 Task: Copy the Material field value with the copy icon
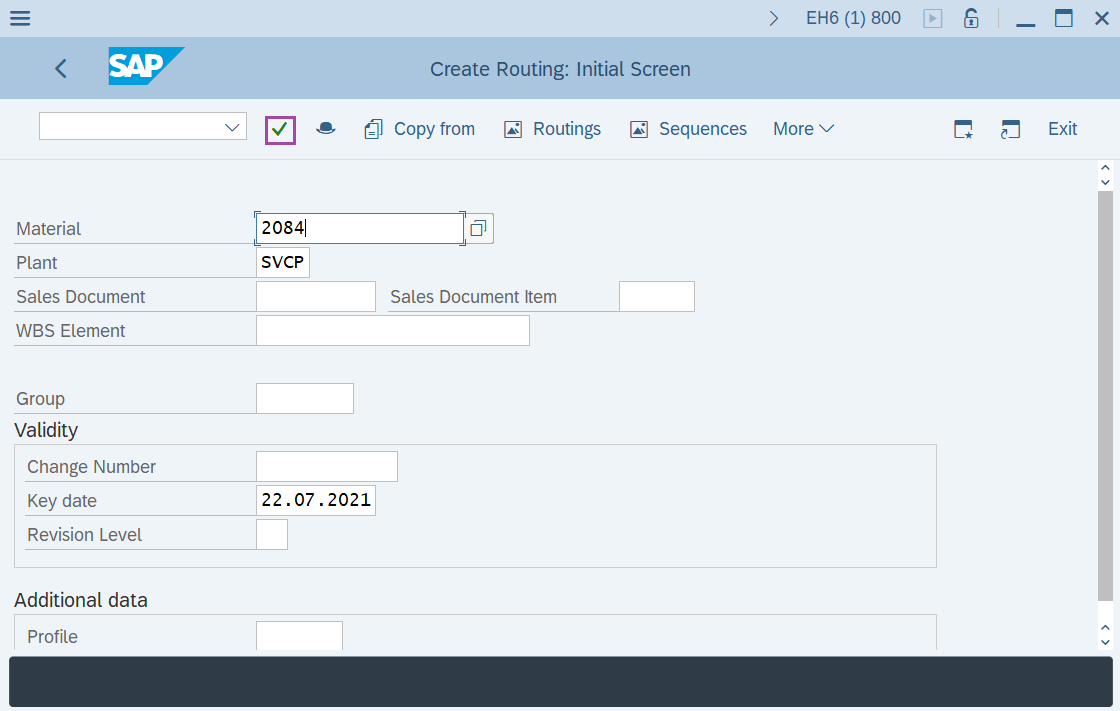tap(478, 228)
